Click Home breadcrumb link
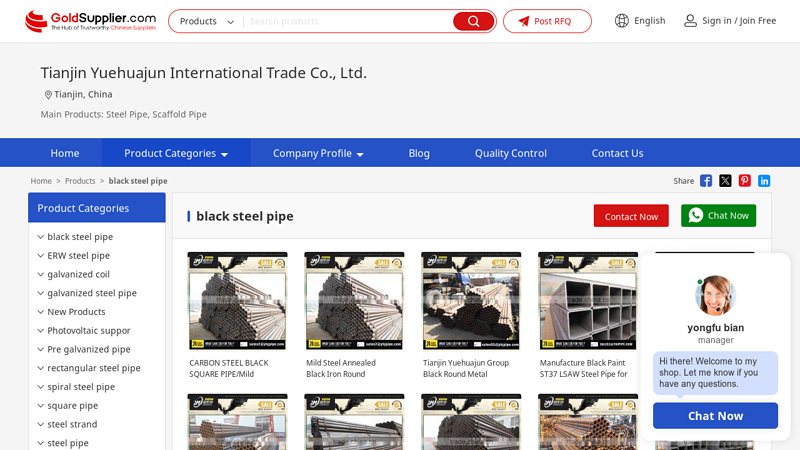Screen dimensions: 800x450 [x=41, y=181]
